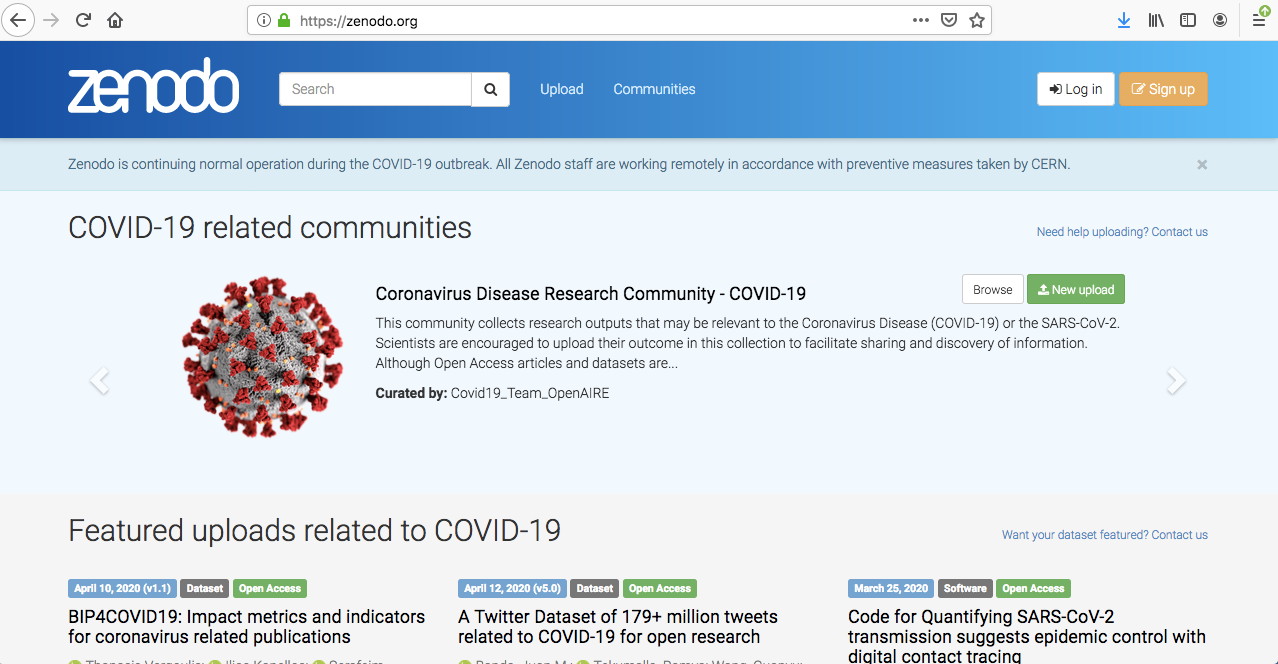1278x664 pixels.
Task: Click the Zenodo logo
Action: click(153, 85)
